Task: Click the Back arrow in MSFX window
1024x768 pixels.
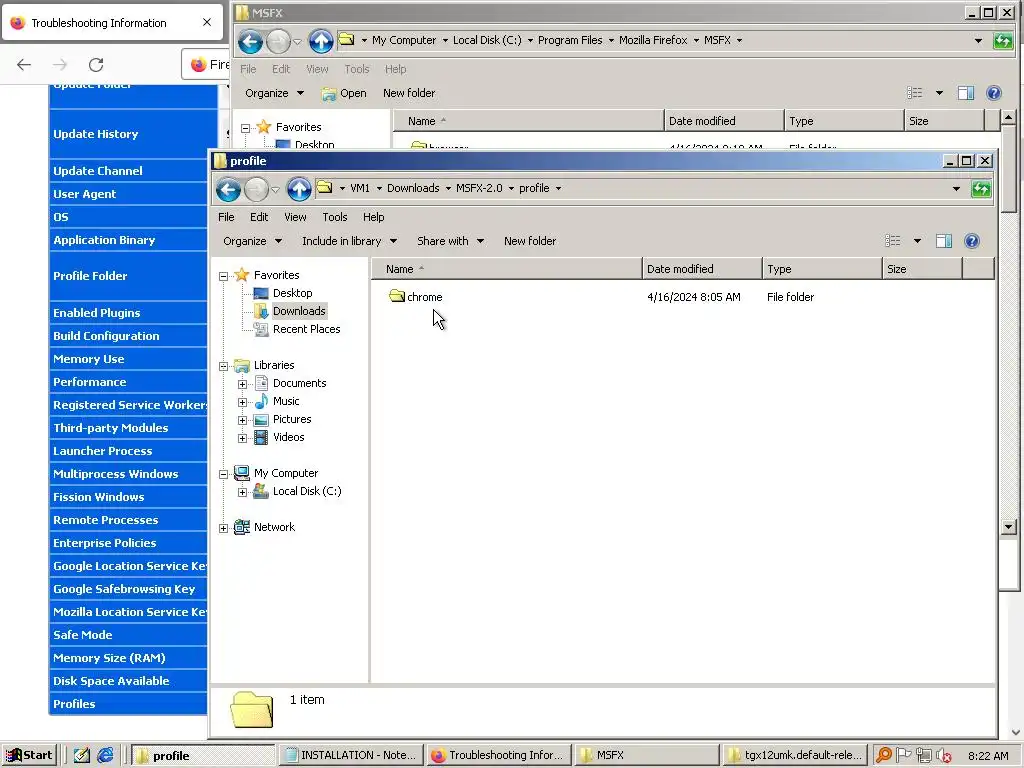Action: coord(250,41)
